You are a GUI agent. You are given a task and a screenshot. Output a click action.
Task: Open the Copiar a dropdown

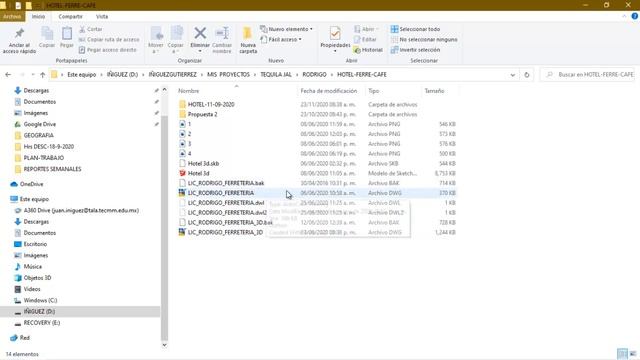176,40
